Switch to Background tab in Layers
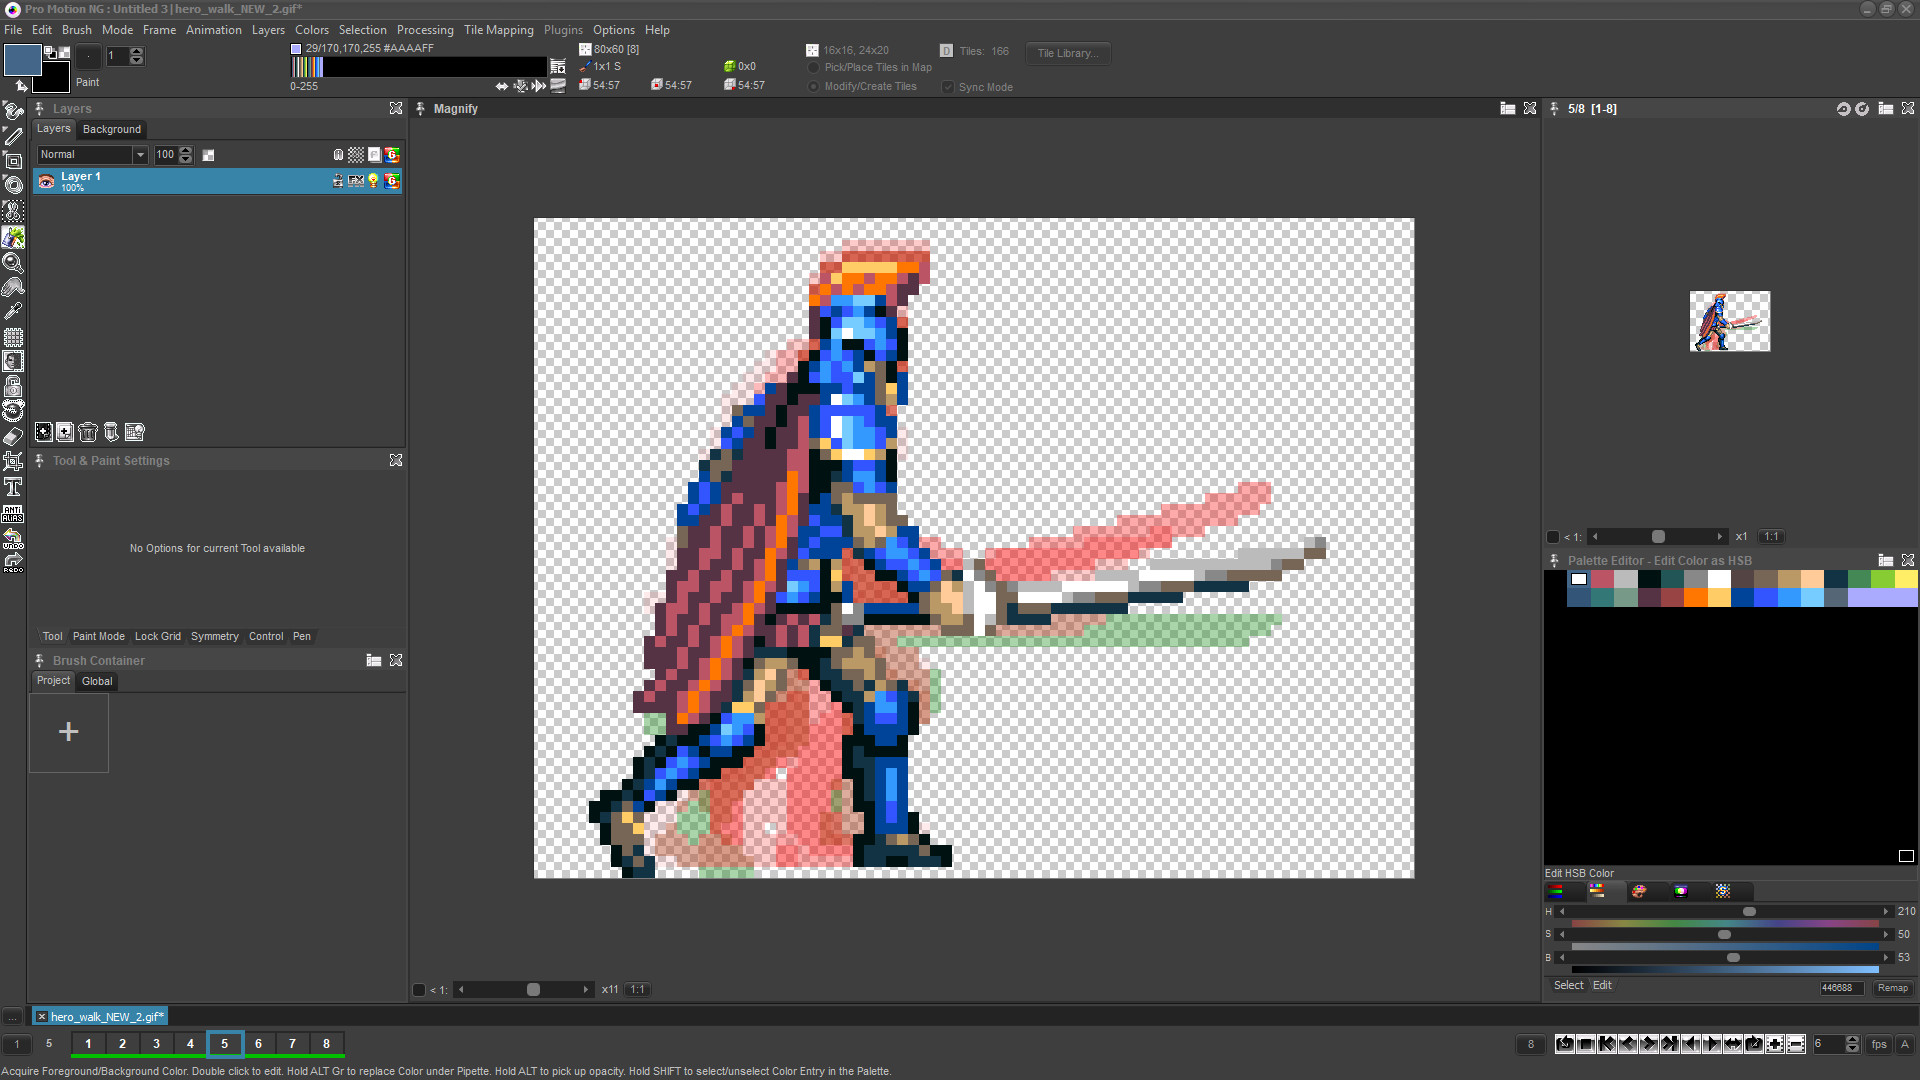 [109, 128]
